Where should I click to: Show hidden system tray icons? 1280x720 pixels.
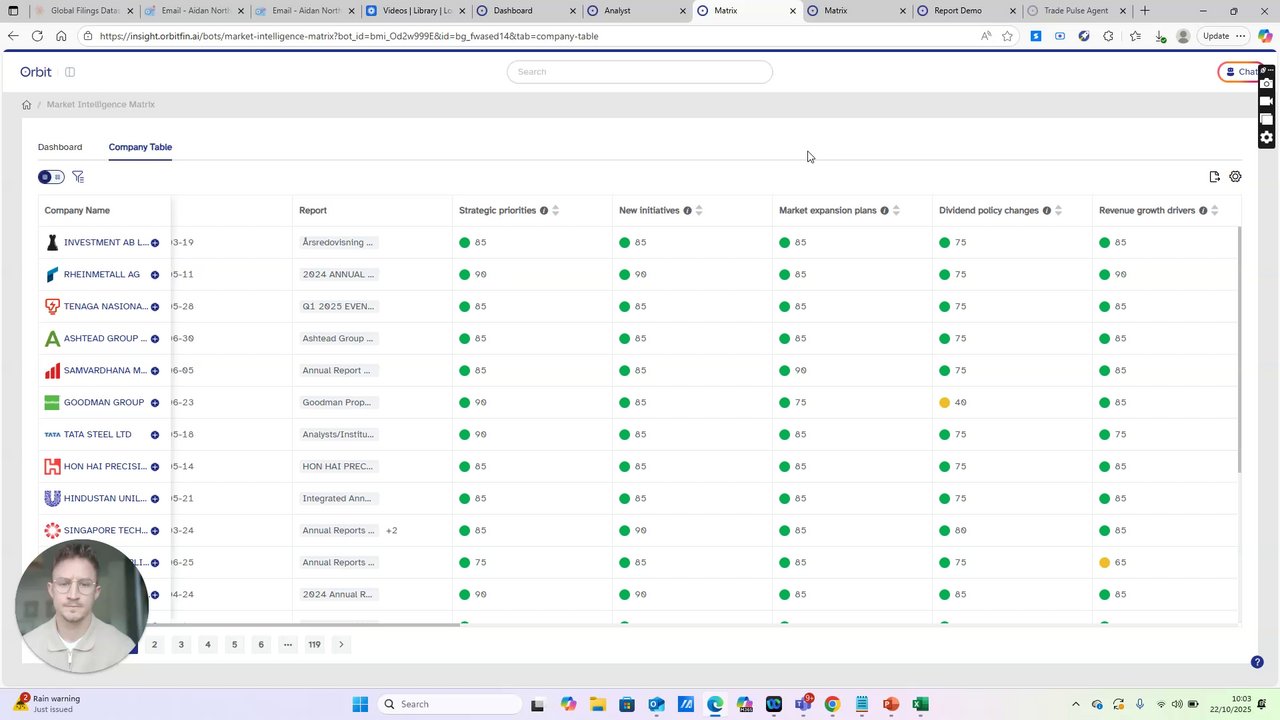pos(1076,705)
